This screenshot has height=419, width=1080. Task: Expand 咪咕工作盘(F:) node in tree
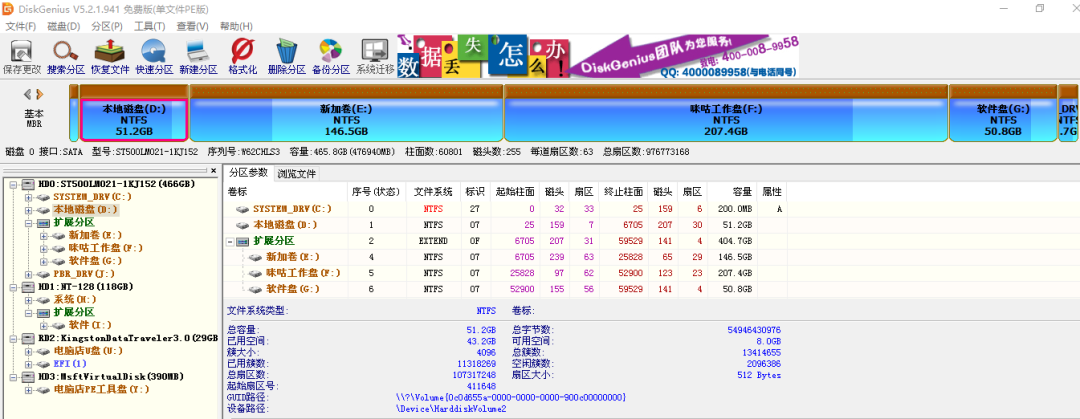(x=44, y=248)
